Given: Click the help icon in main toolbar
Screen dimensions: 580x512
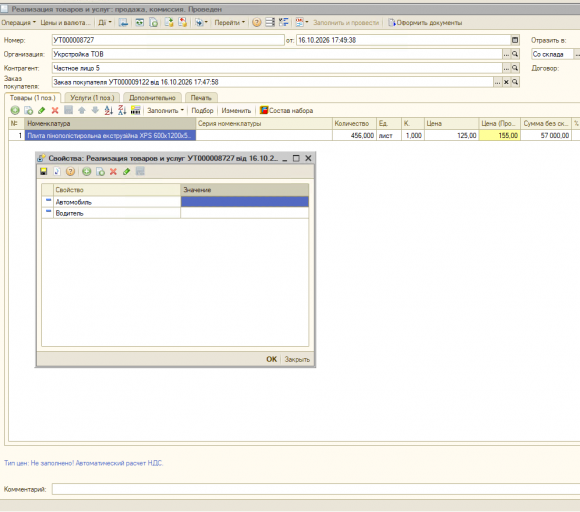Looking at the screenshot, I should 256,23.
